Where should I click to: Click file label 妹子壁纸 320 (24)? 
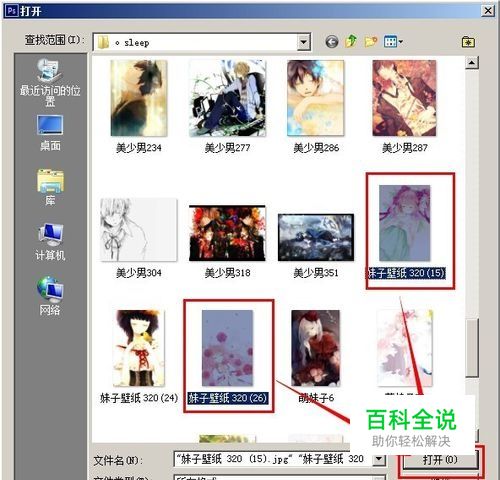(139, 398)
